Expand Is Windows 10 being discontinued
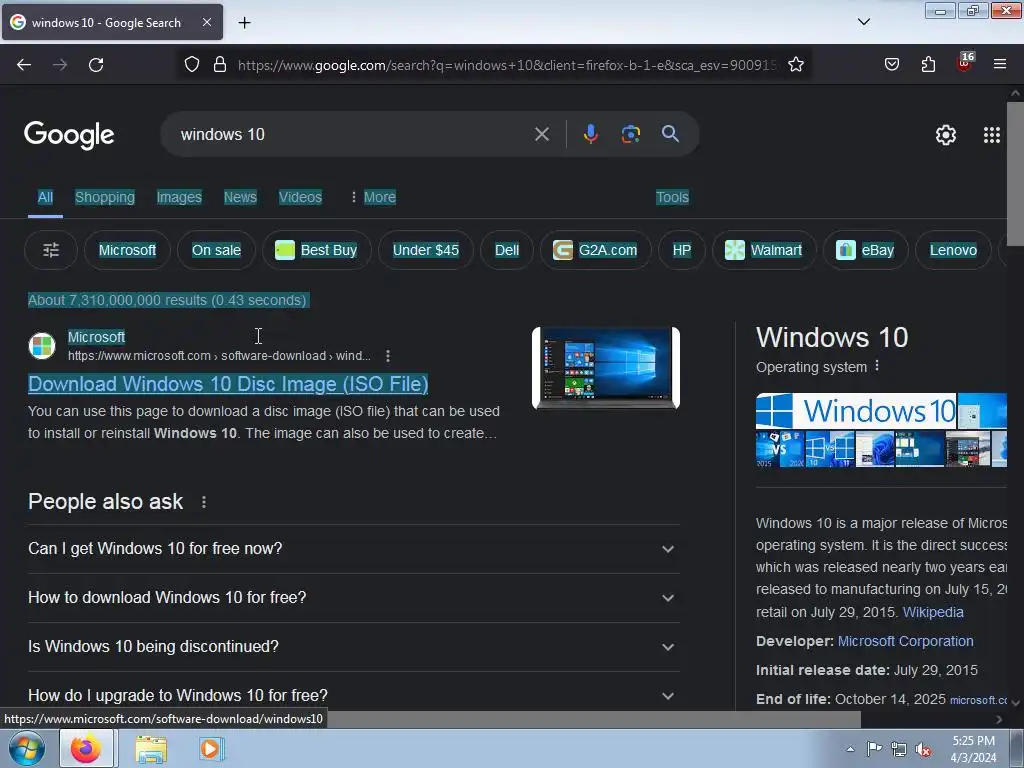Screen dimensions: 1024x768 click(353, 647)
